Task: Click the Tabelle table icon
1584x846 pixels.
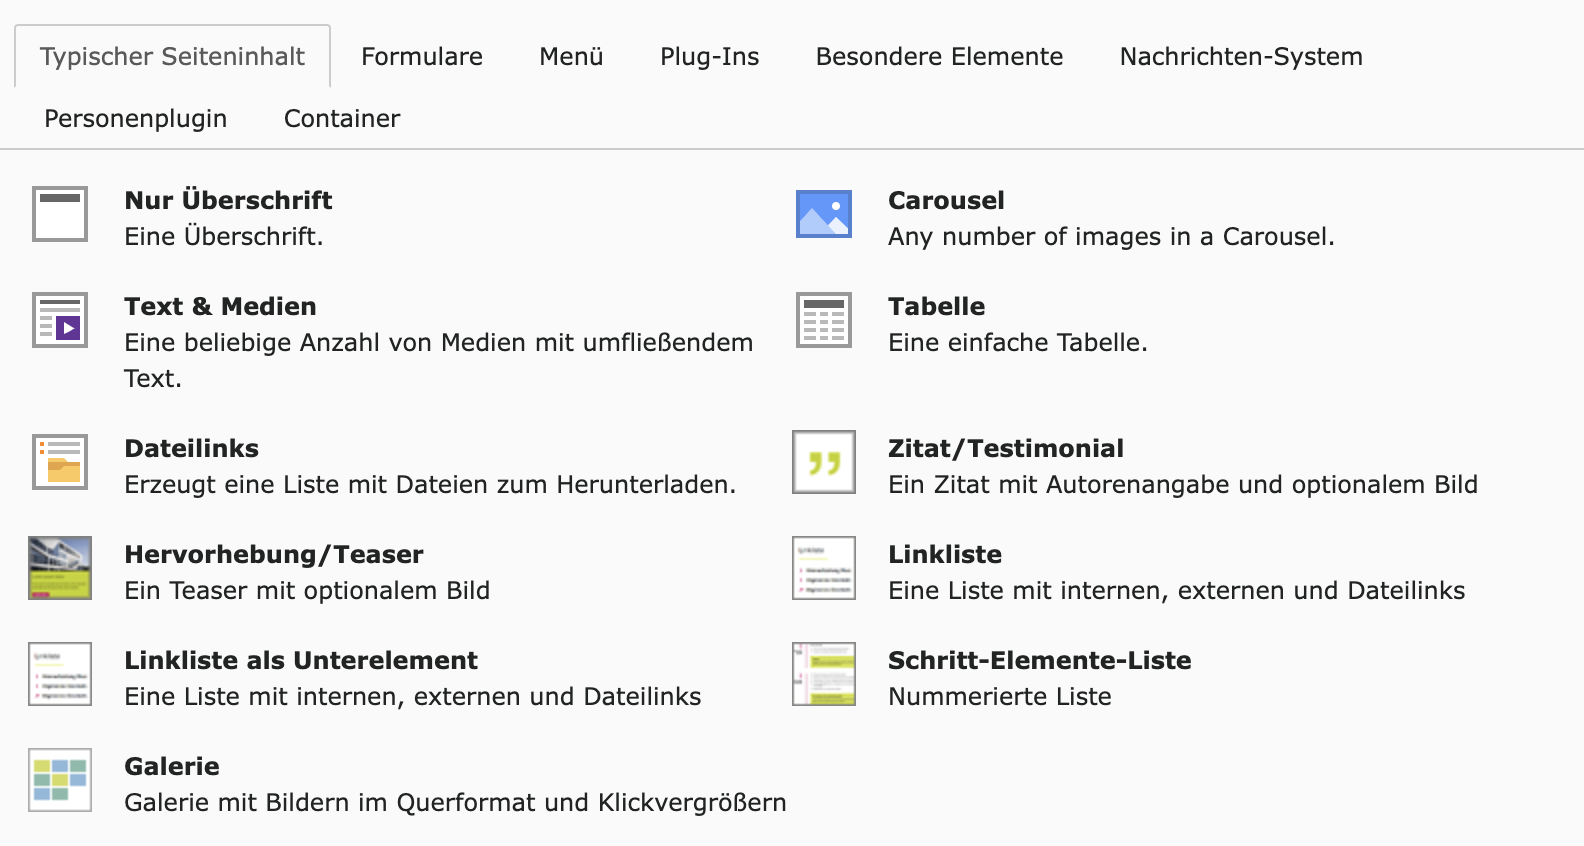Action: [824, 320]
